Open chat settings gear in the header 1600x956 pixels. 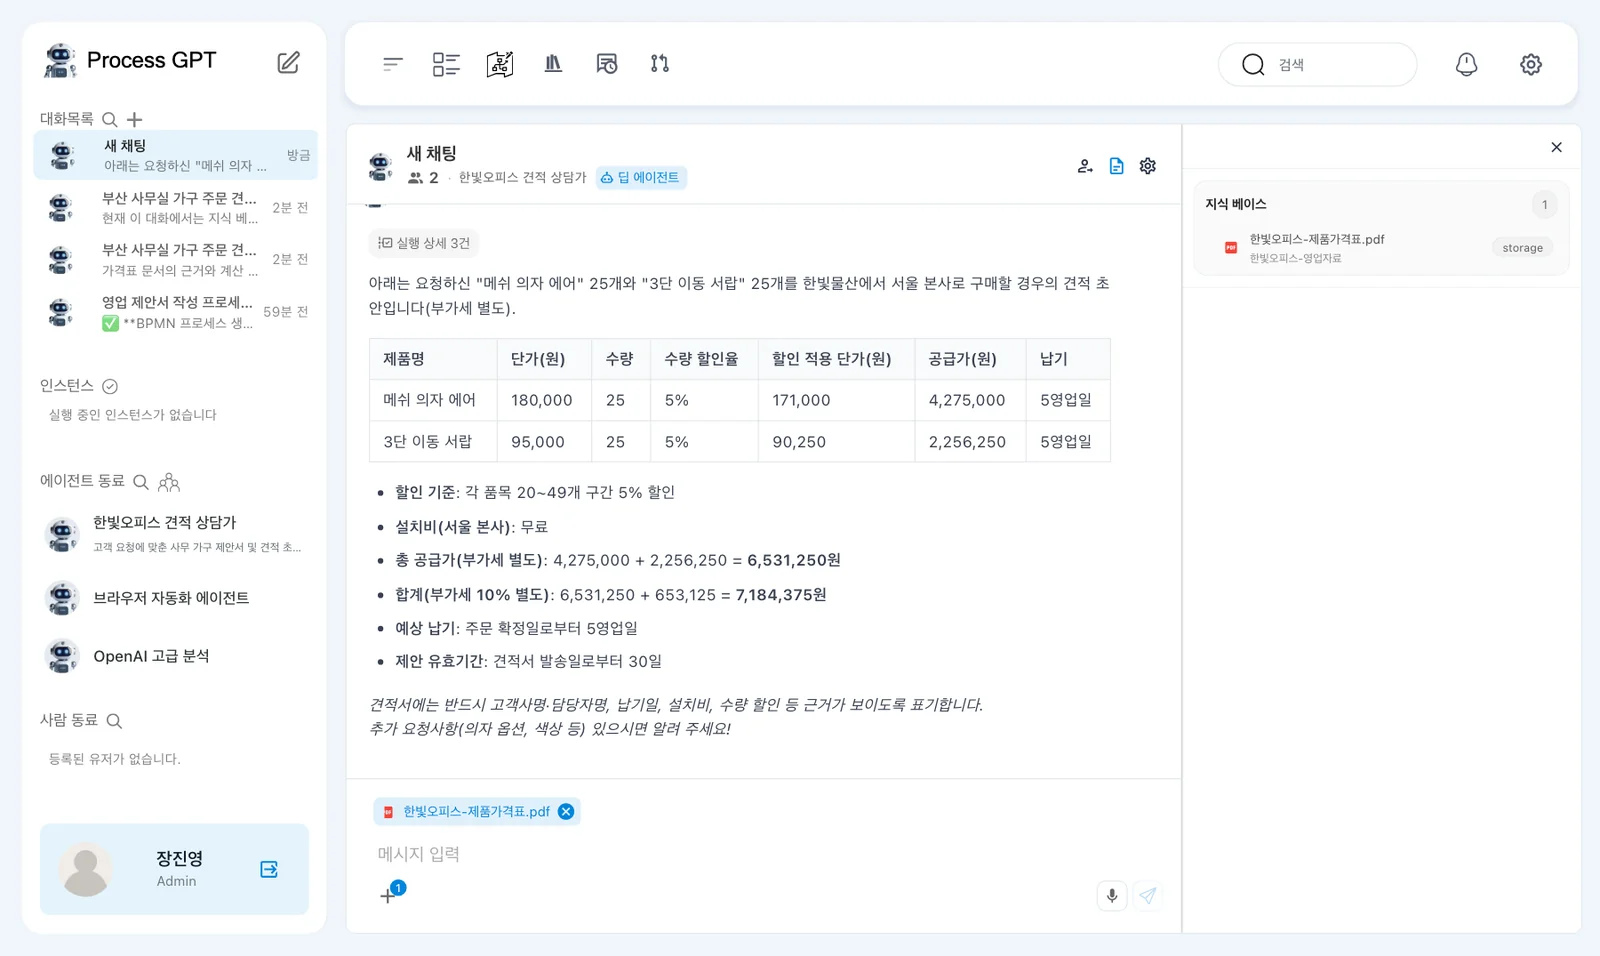(1148, 166)
